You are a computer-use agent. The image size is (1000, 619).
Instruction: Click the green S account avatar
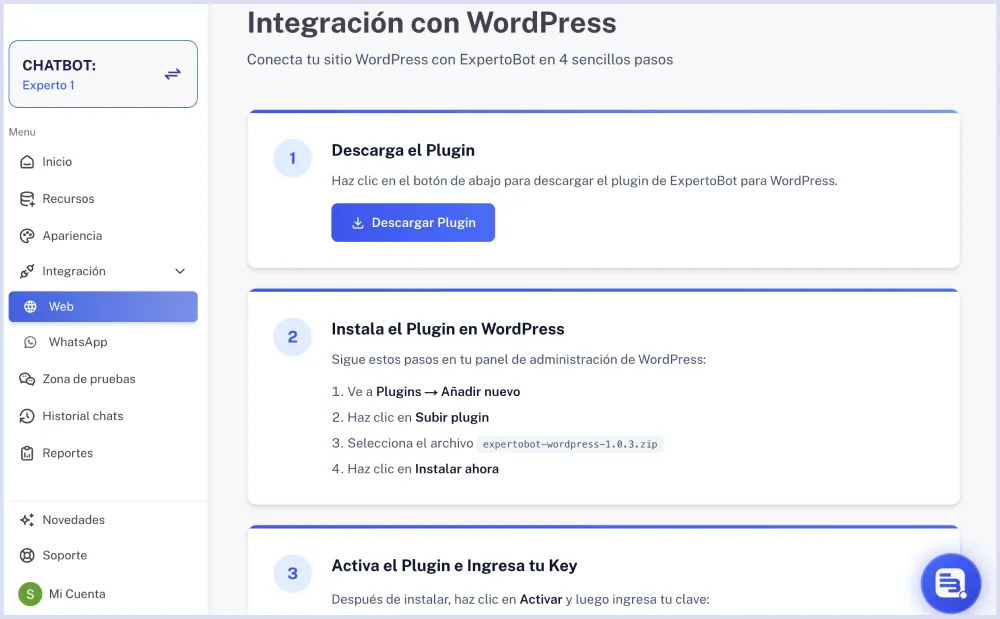[30, 594]
